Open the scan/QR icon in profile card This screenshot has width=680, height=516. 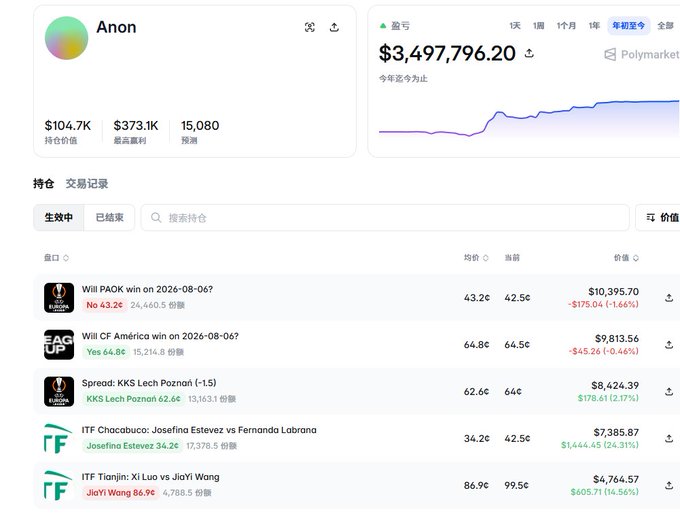click(310, 27)
